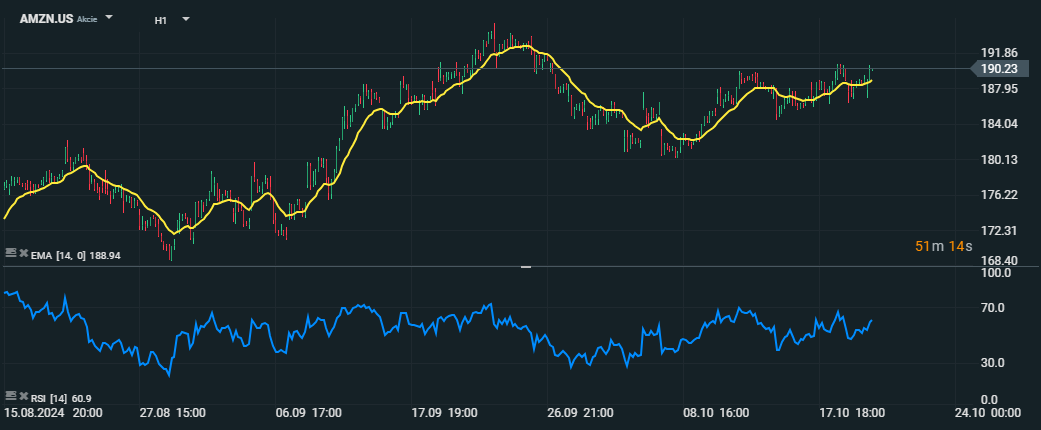
Task: Click the 26.09 21:00 time axis label
Action: click(582, 412)
